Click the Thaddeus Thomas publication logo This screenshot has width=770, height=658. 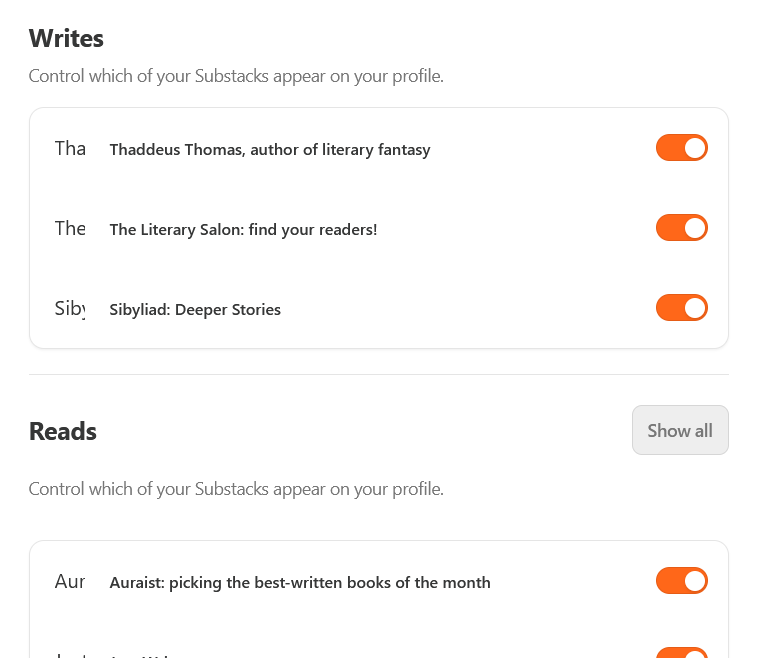(70, 149)
